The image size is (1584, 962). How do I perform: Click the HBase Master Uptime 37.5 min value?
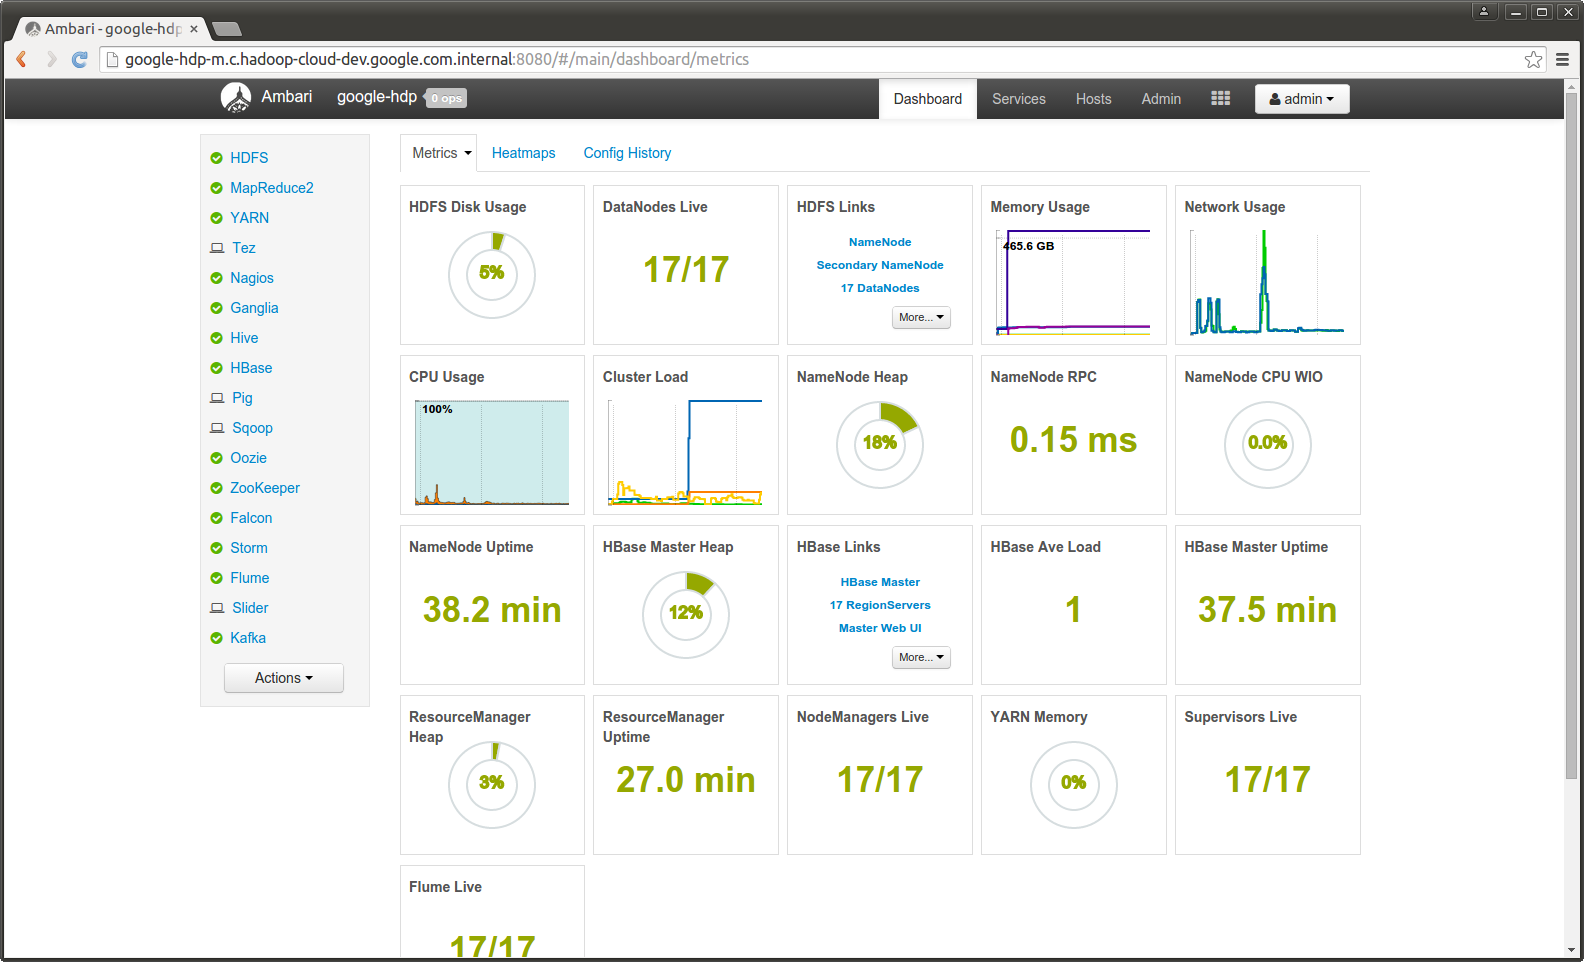1267,610
